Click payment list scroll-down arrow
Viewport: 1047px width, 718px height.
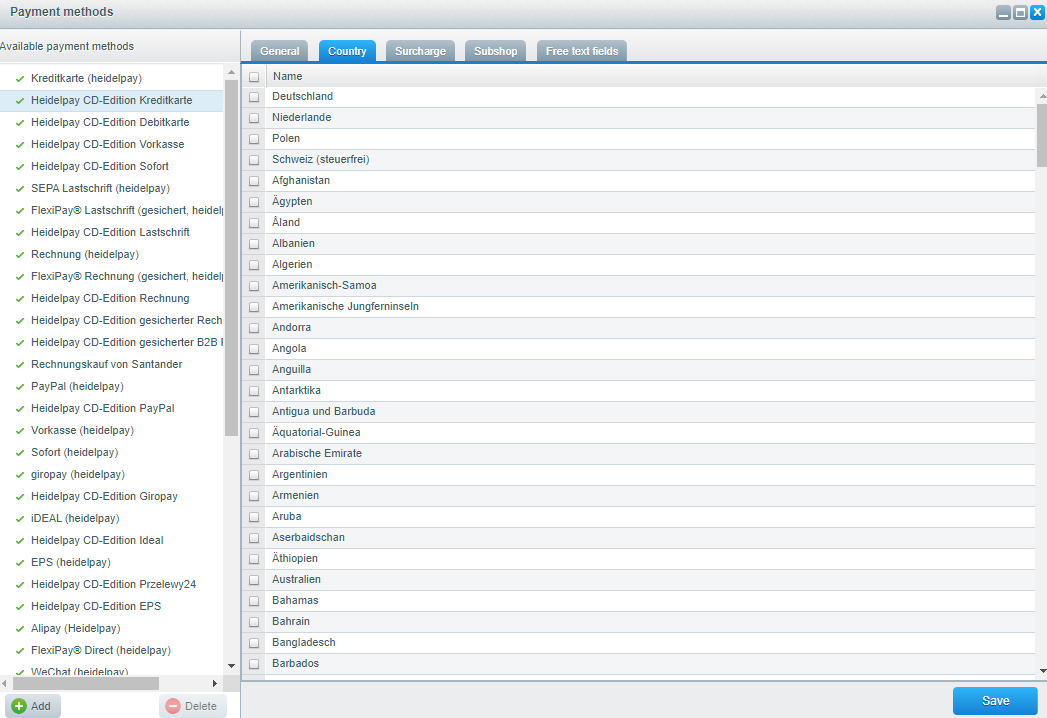[231, 666]
